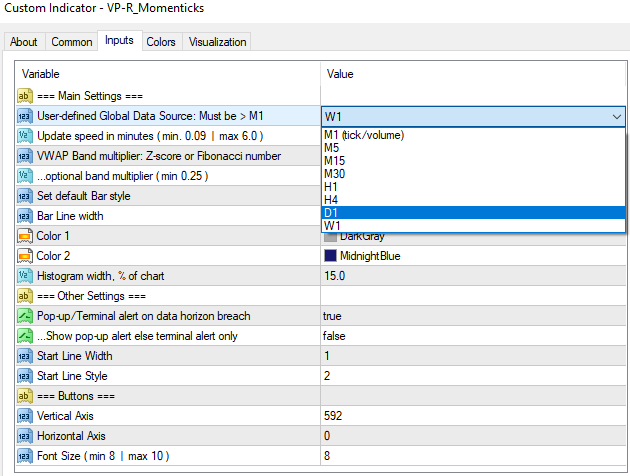Switch to the About tab

pos(24,42)
